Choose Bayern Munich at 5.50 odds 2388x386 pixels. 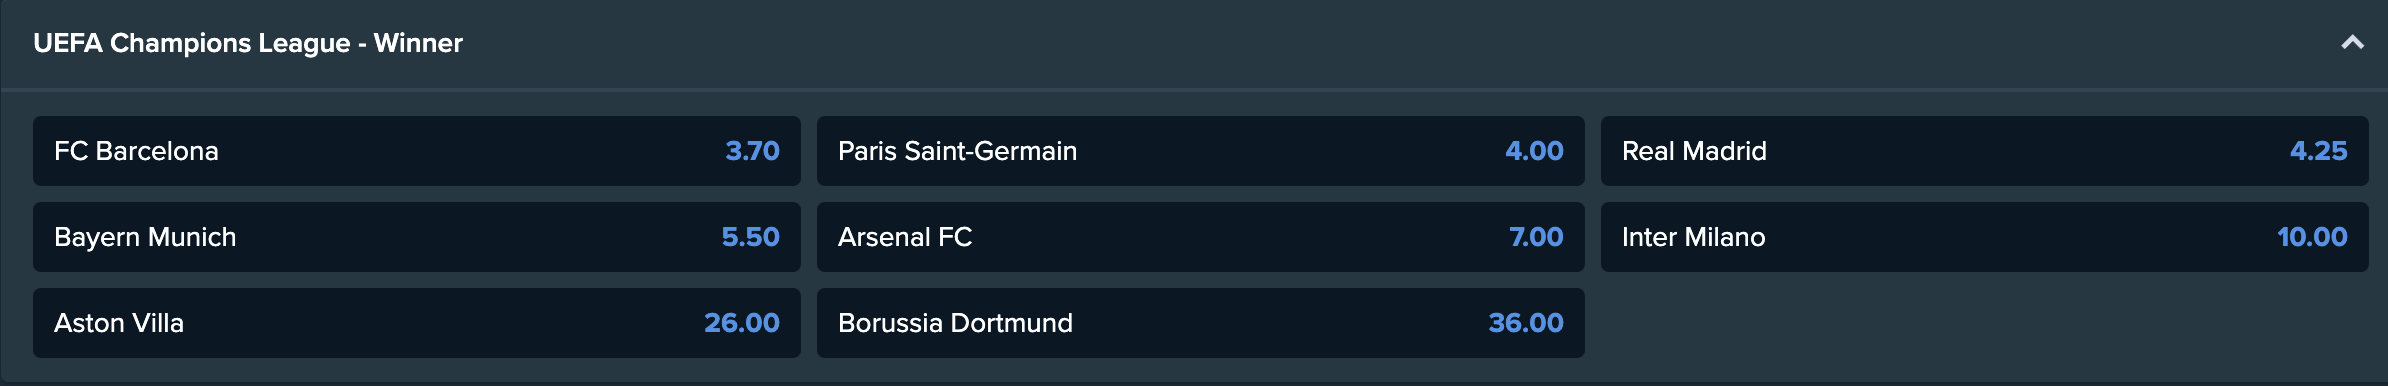click(x=417, y=237)
